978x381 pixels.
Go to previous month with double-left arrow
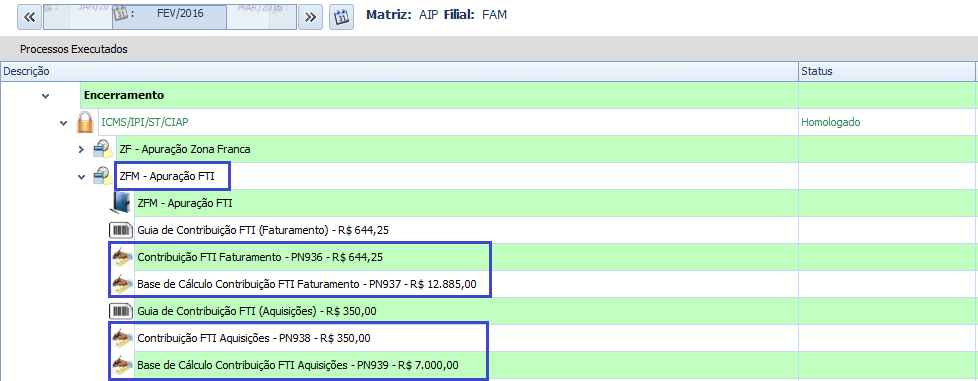(29, 17)
